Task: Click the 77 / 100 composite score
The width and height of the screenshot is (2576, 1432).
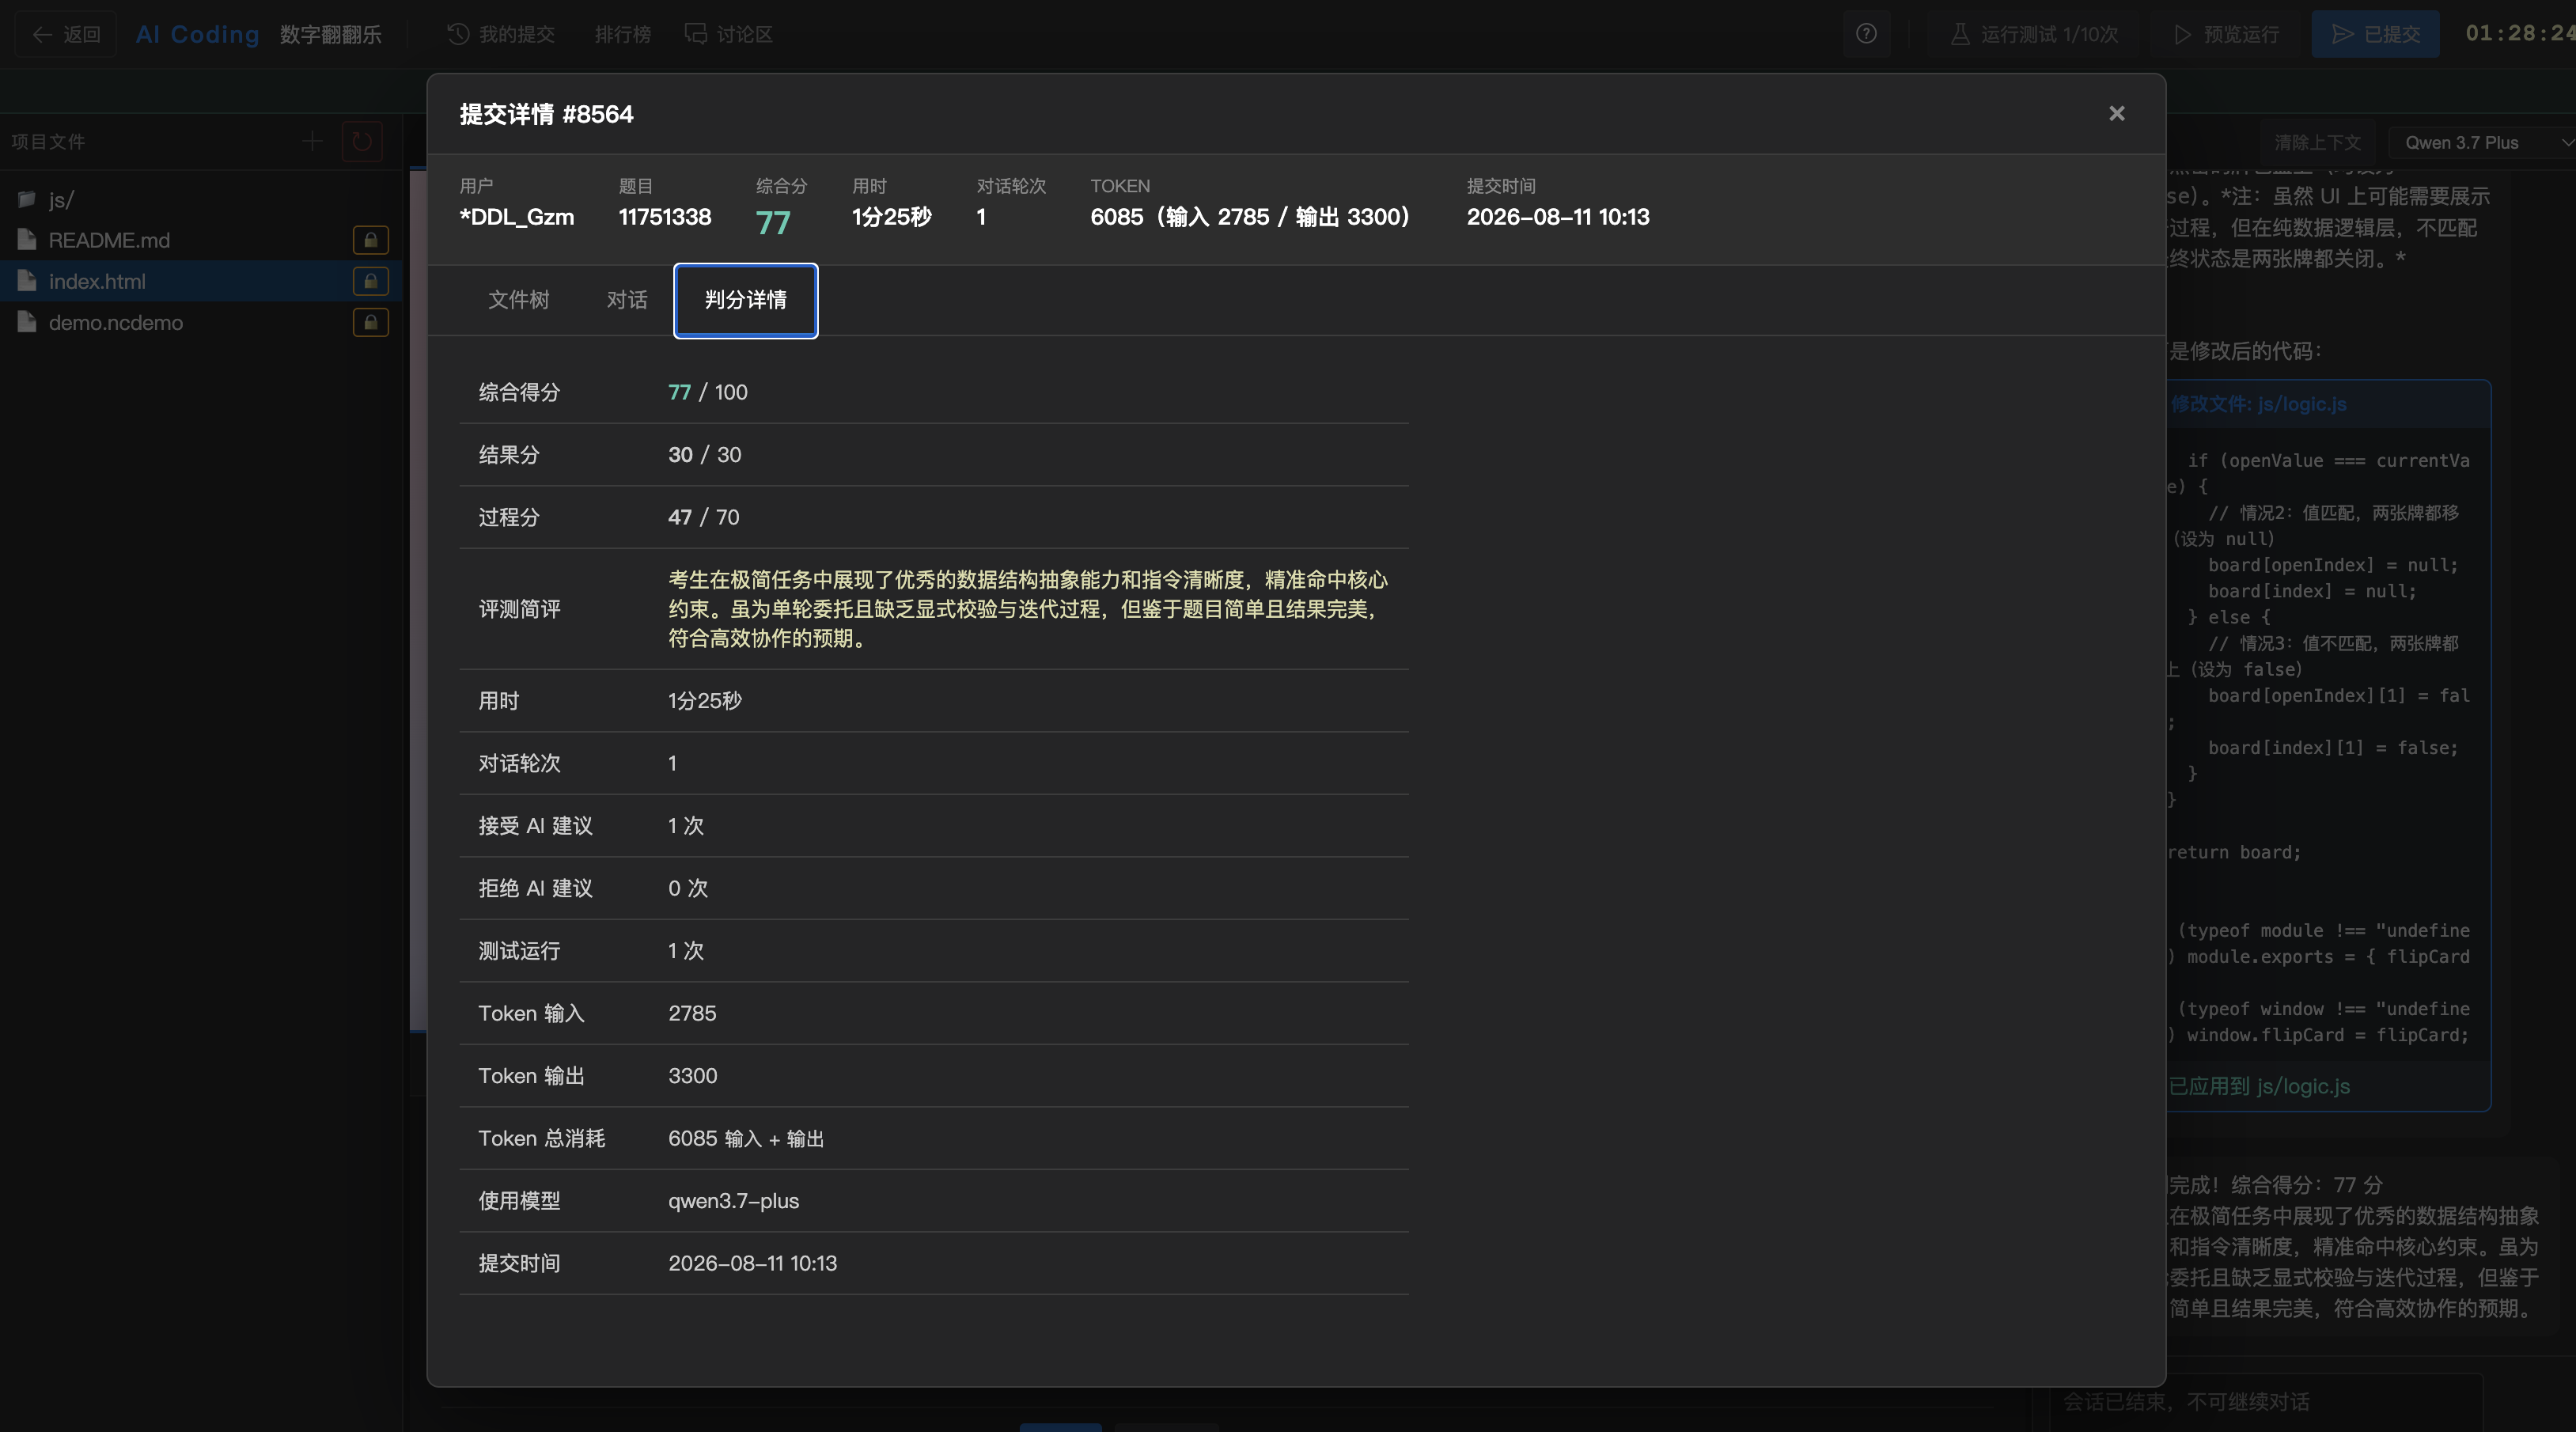Action: 708,392
